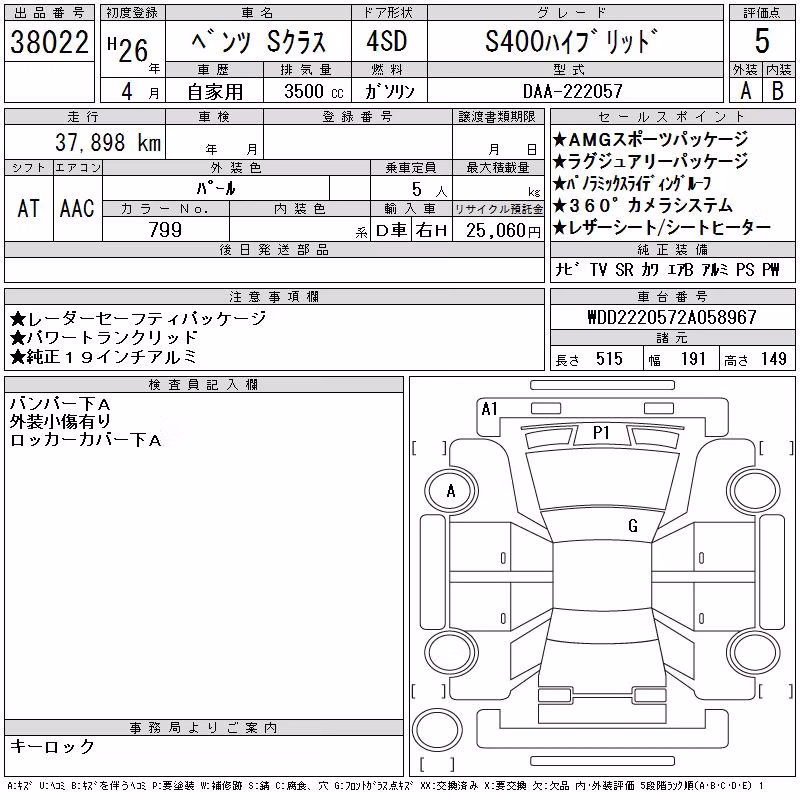Click overall evaluation score 5

tap(762, 41)
